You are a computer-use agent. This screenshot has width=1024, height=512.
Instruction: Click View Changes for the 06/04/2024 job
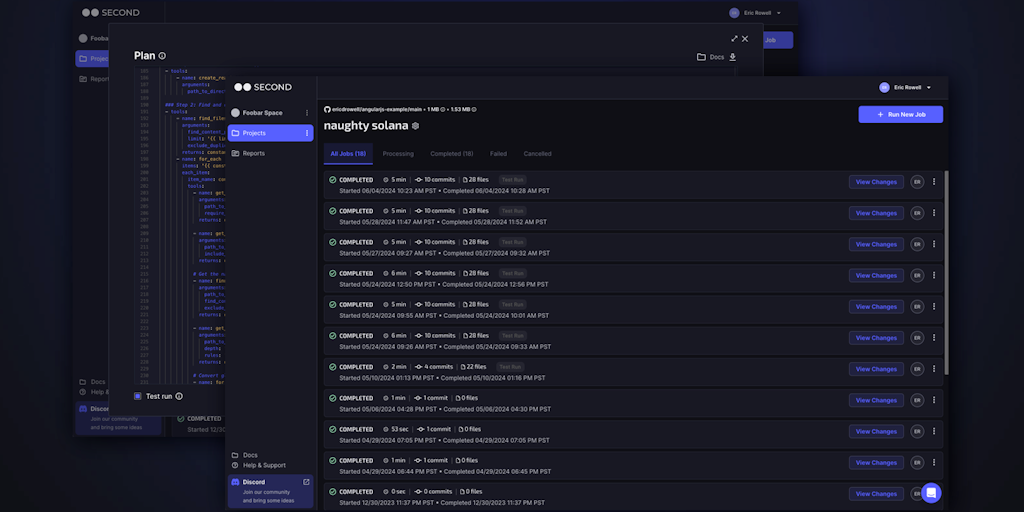point(876,182)
